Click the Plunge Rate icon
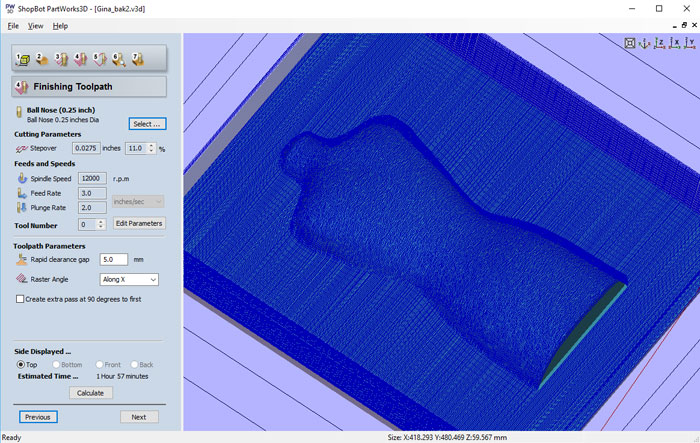Screen dimensions: 700x443 point(21,208)
